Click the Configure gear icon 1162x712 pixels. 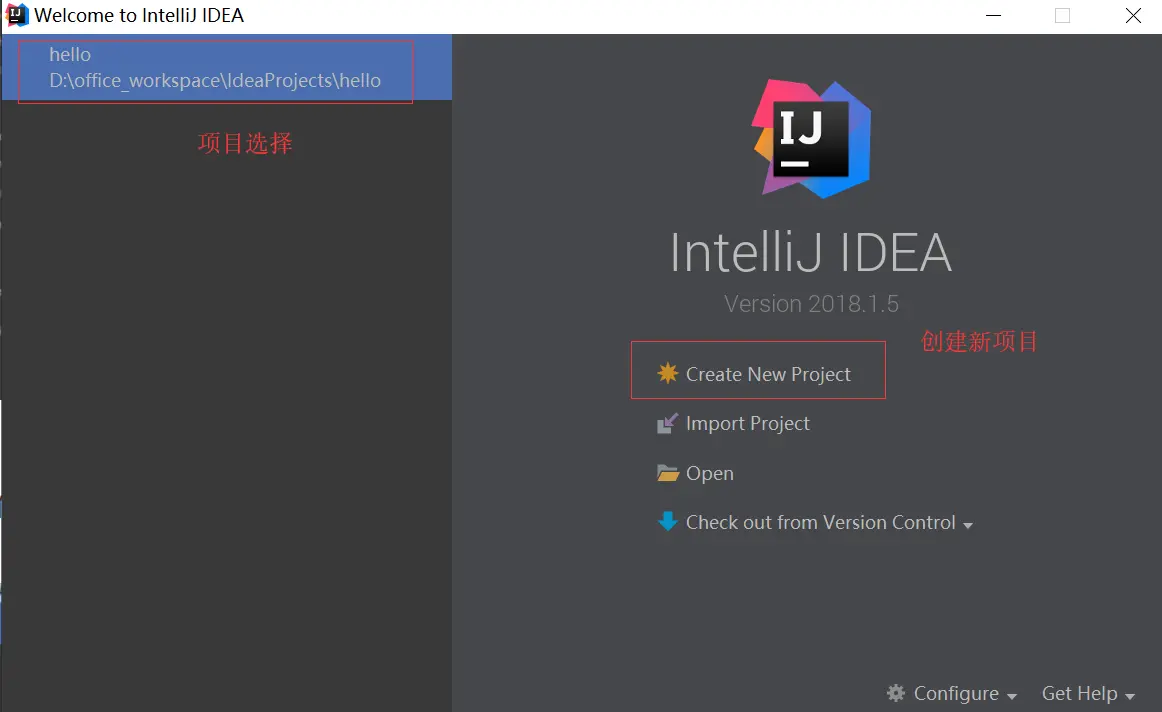896,693
